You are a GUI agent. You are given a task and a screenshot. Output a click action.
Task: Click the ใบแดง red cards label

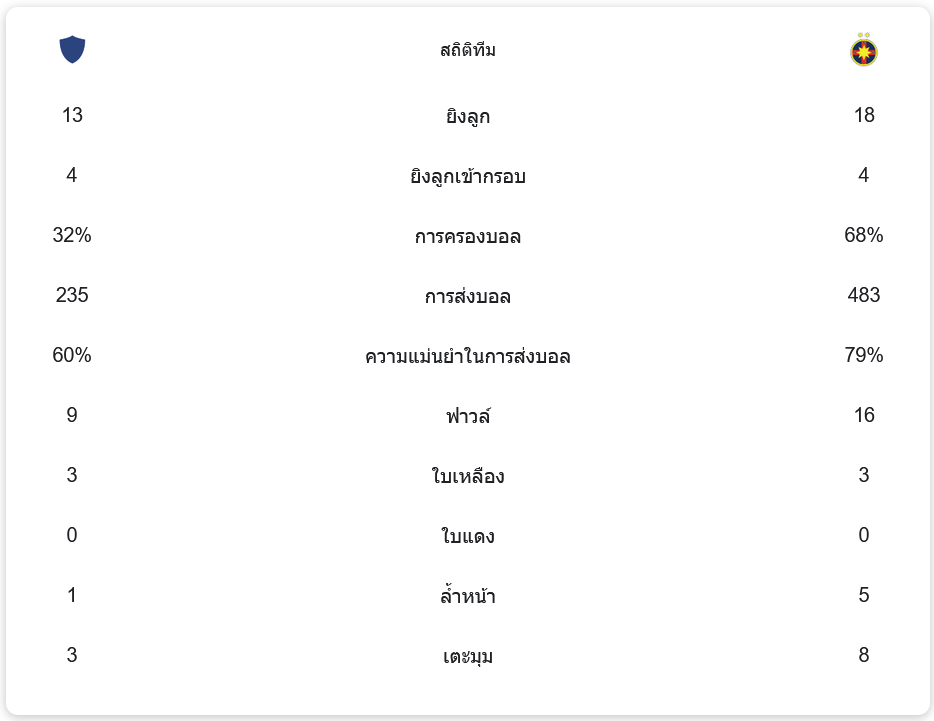(x=468, y=536)
